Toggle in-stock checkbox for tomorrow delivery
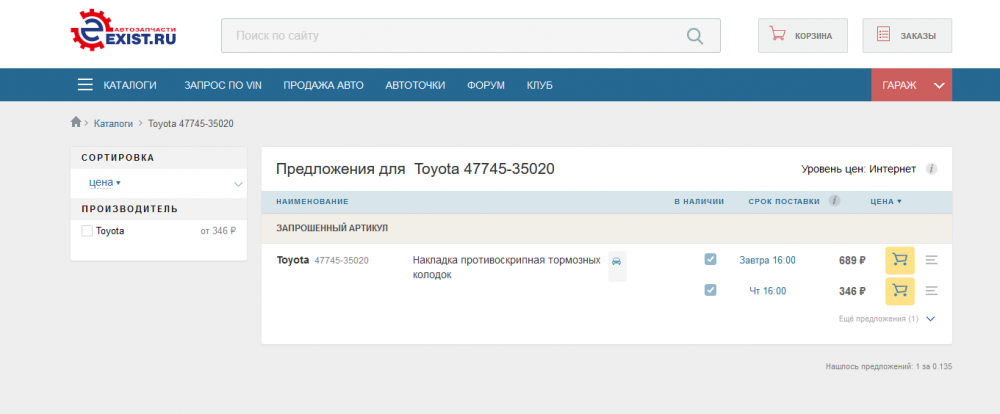The height and width of the screenshot is (414, 1000). click(710, 260)
